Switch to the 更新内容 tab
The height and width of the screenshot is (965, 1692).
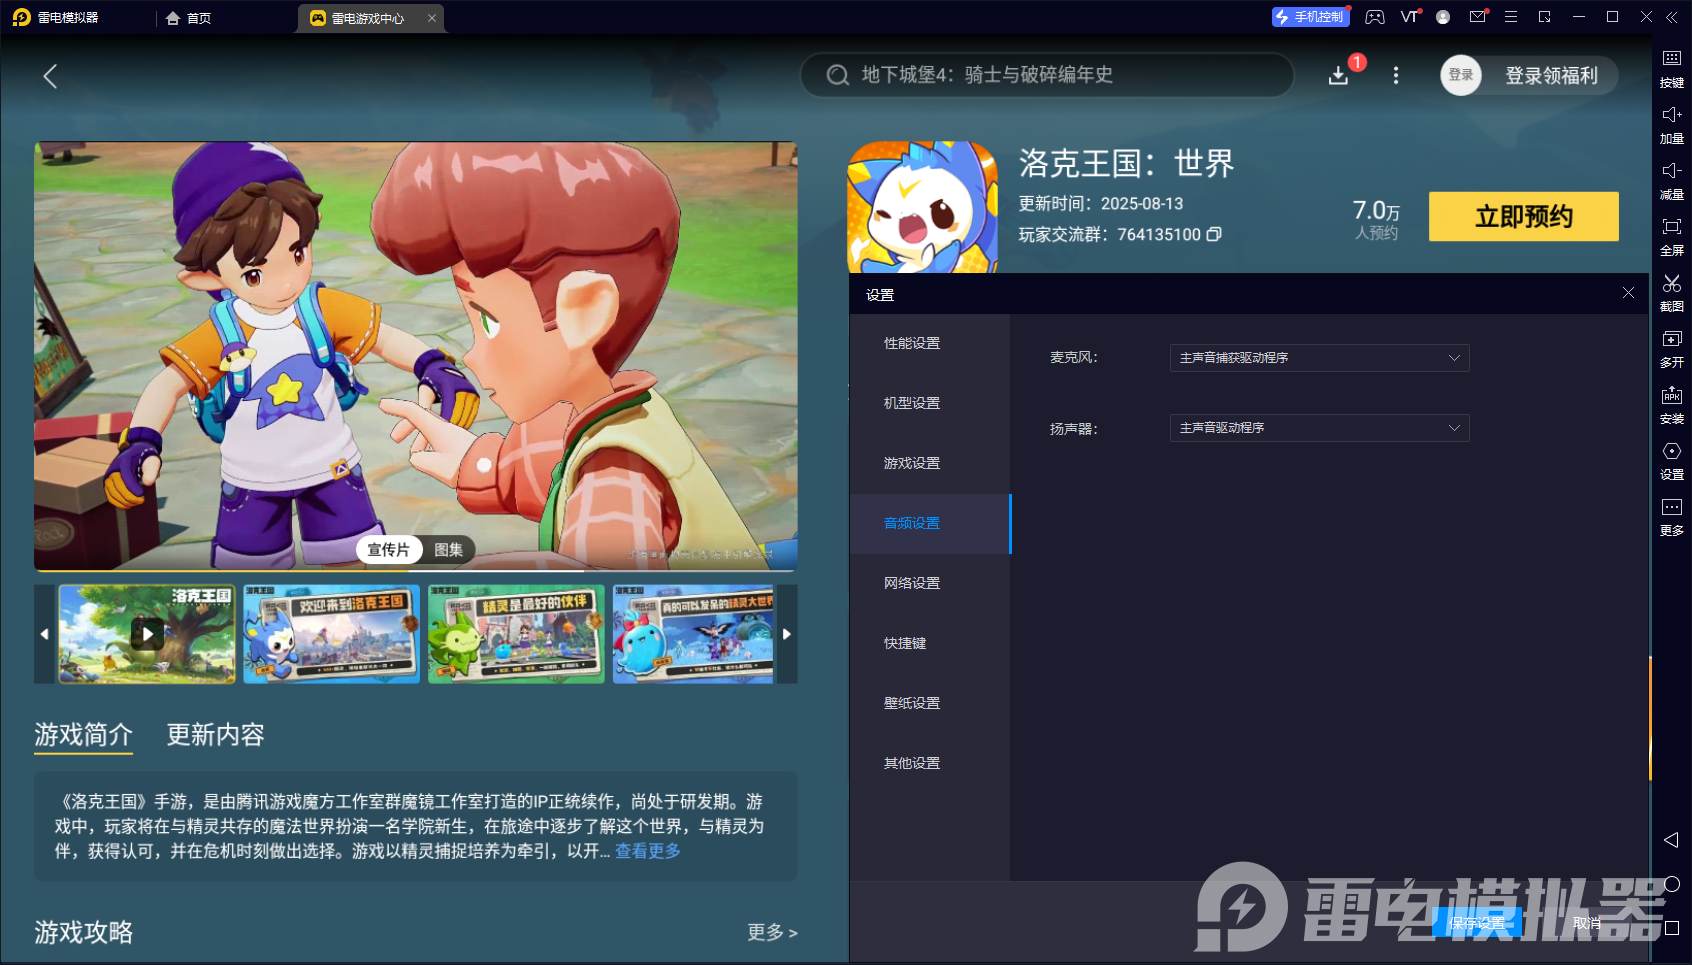coord(216,735)
